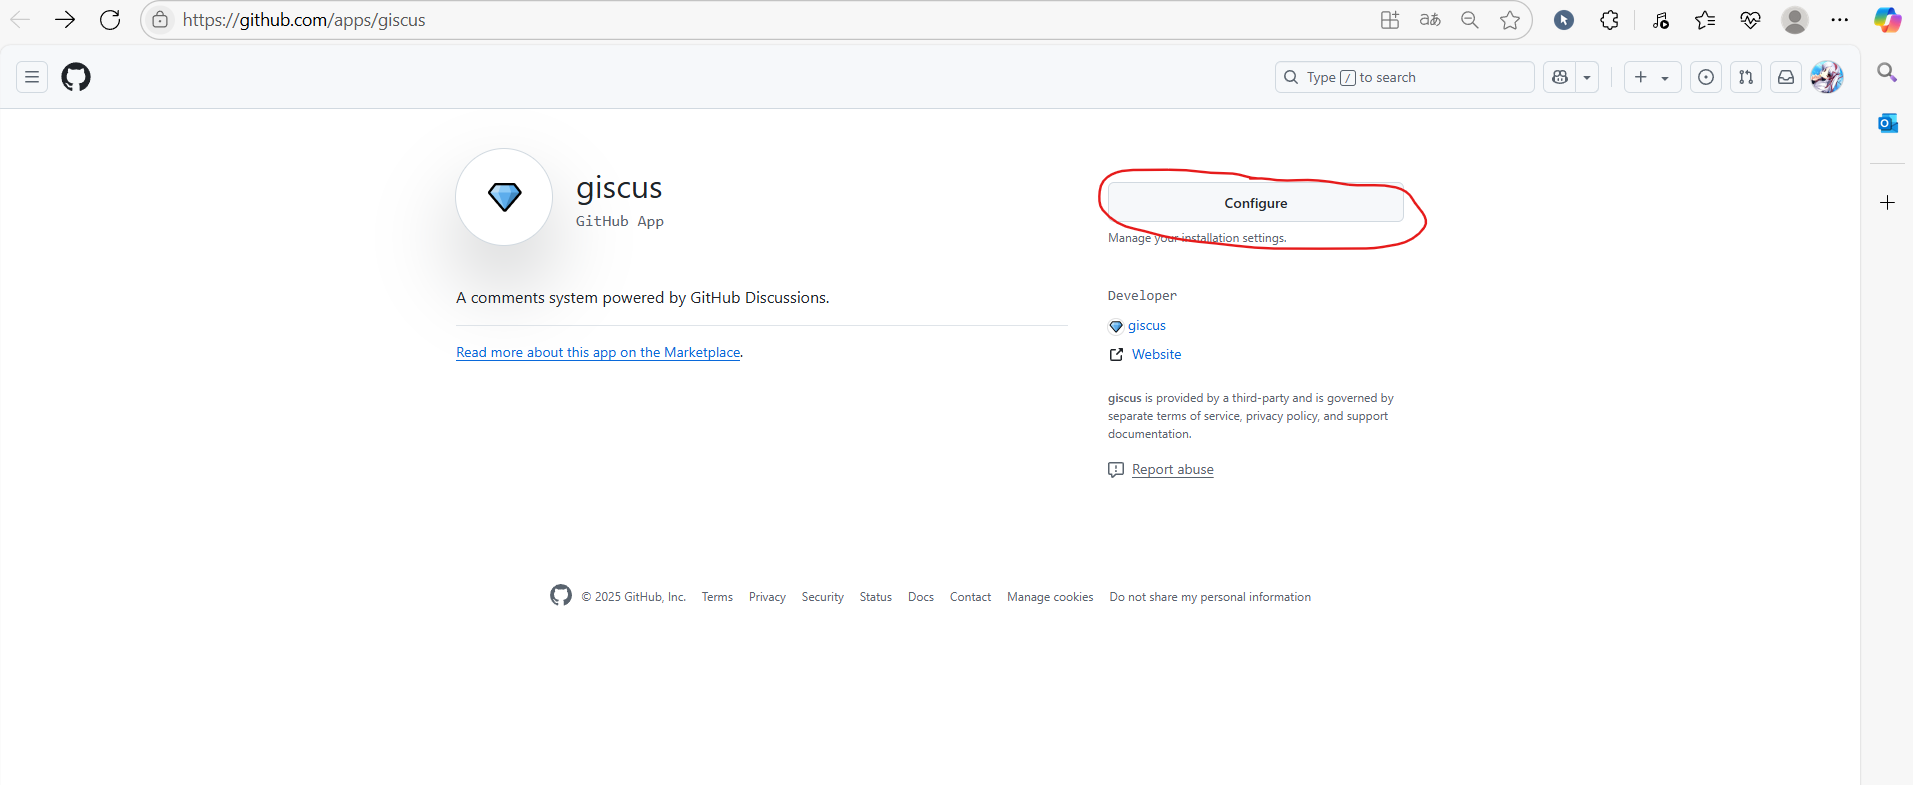
Task: Open the GitHub user avatar menu
Action: click(x=1827, y=77)
